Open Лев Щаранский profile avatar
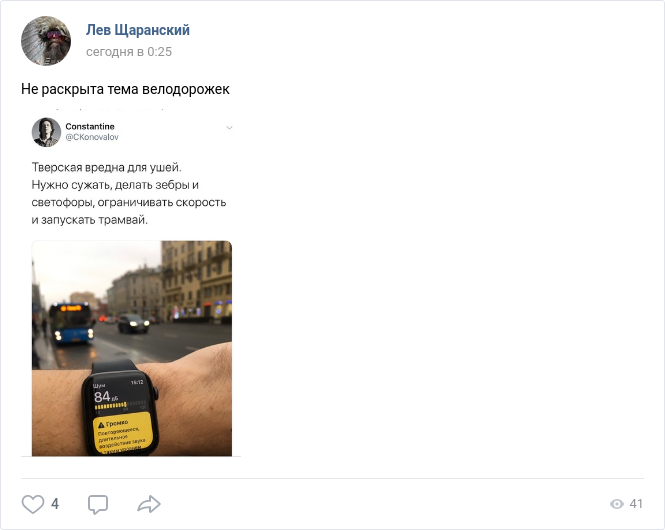The height and width of the screenshot is (530, 665). click(x=46, y=41)
